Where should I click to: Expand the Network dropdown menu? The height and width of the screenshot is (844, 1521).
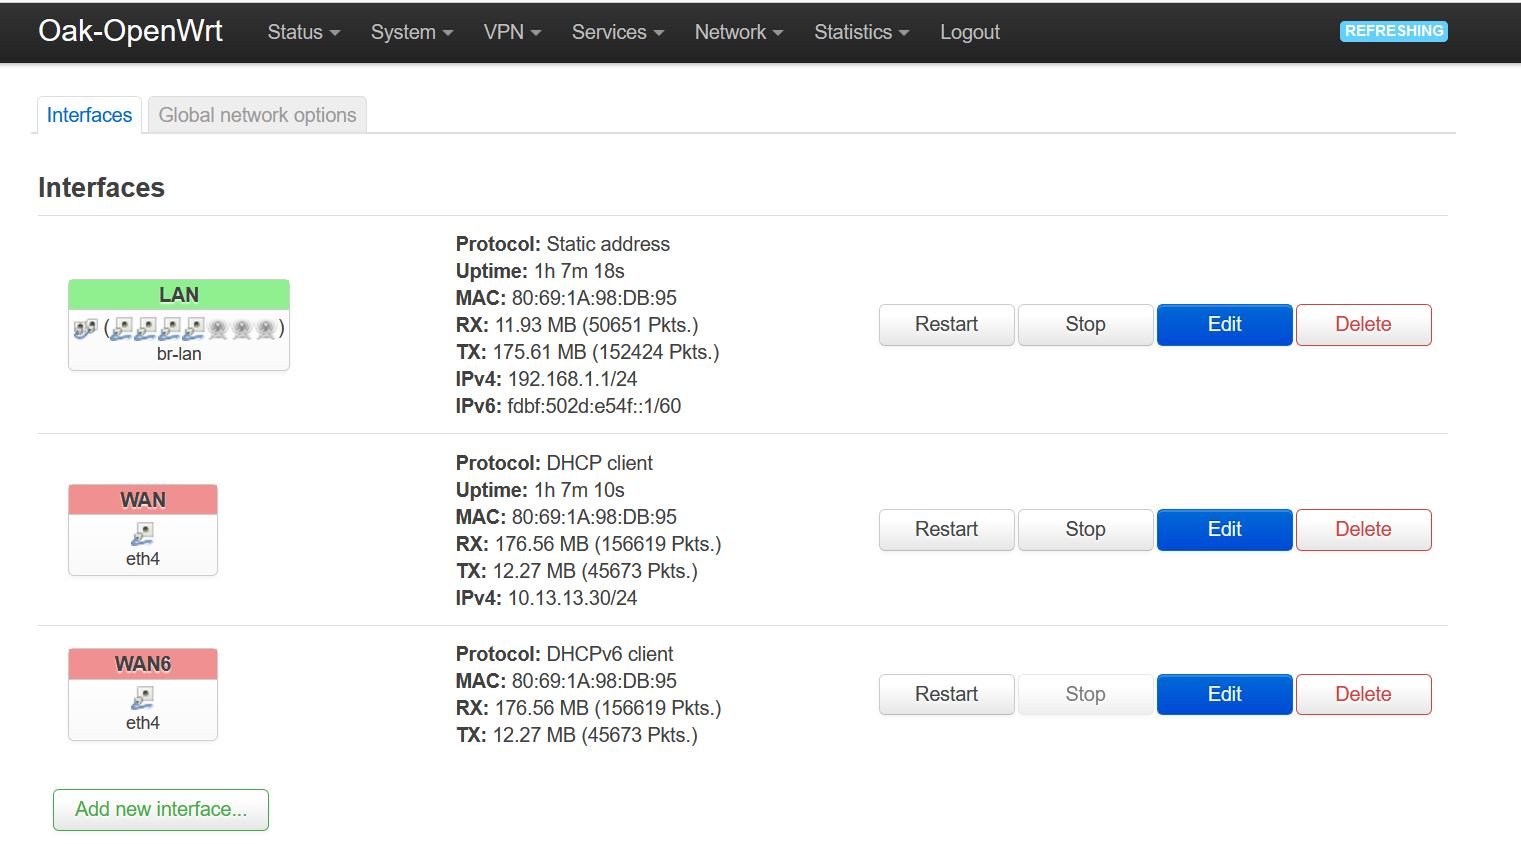(x=738, y=32)
